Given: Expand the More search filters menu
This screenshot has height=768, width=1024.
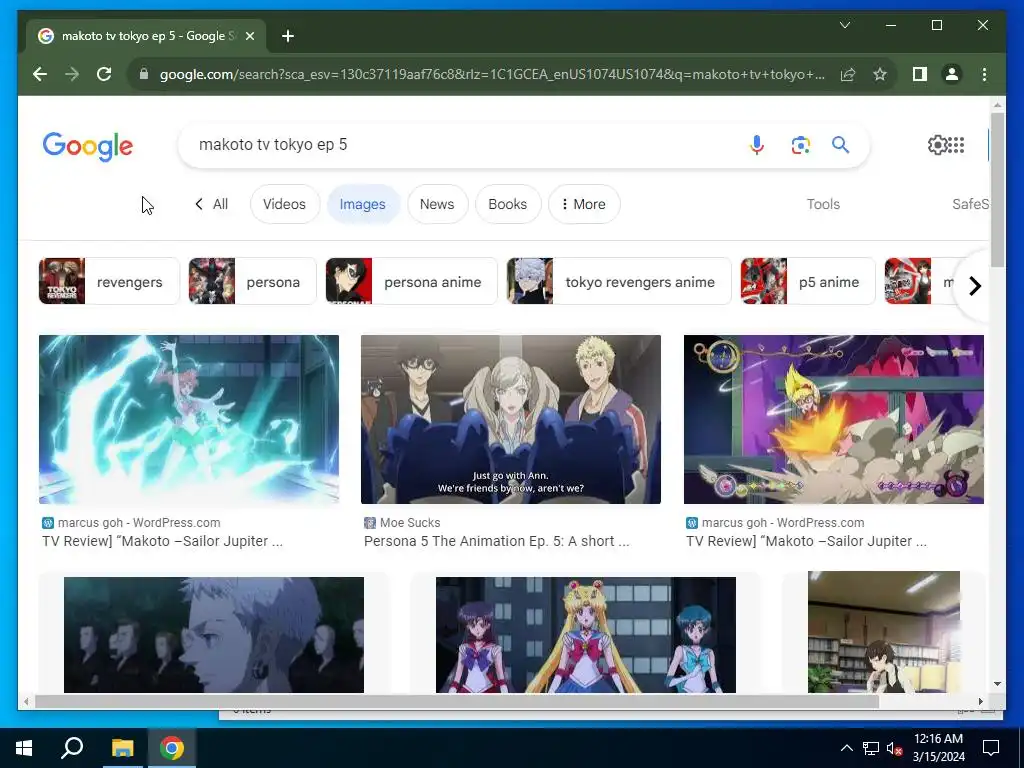Looking at the screenshot, I should tap(584, 204).
